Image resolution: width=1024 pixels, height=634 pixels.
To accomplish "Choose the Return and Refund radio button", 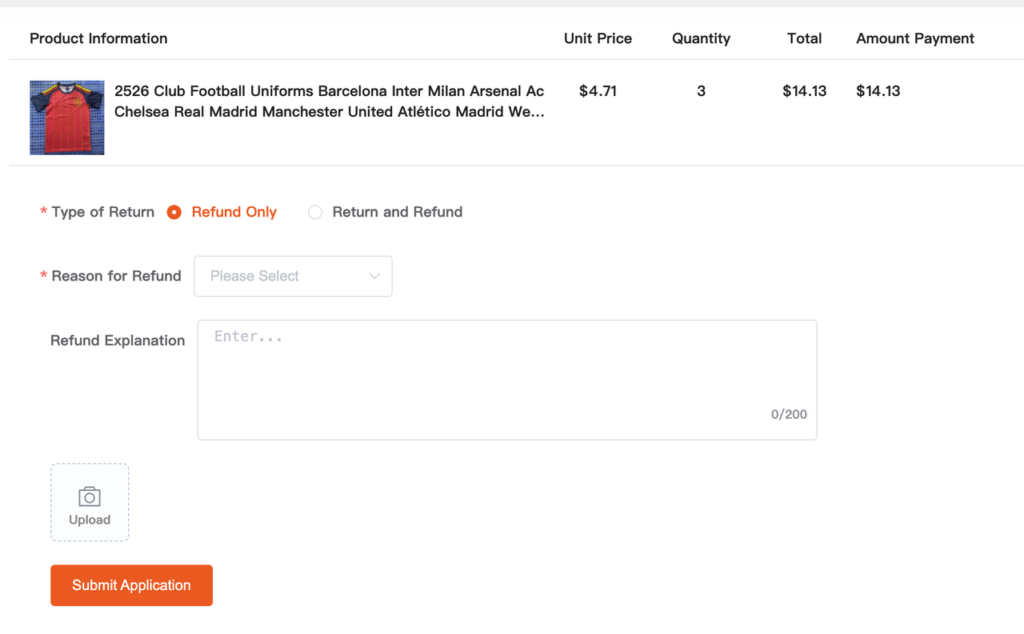I will (315, 212).
